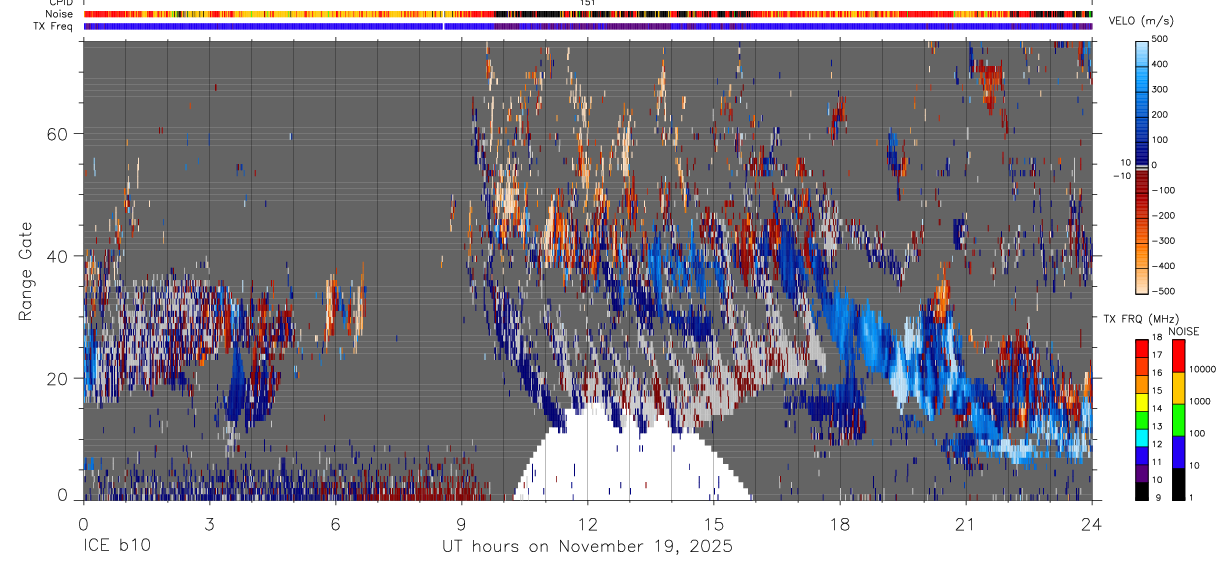Click the "200" value on the velocity scale
Viewport: 1228px width, 567px height.
1161,114
